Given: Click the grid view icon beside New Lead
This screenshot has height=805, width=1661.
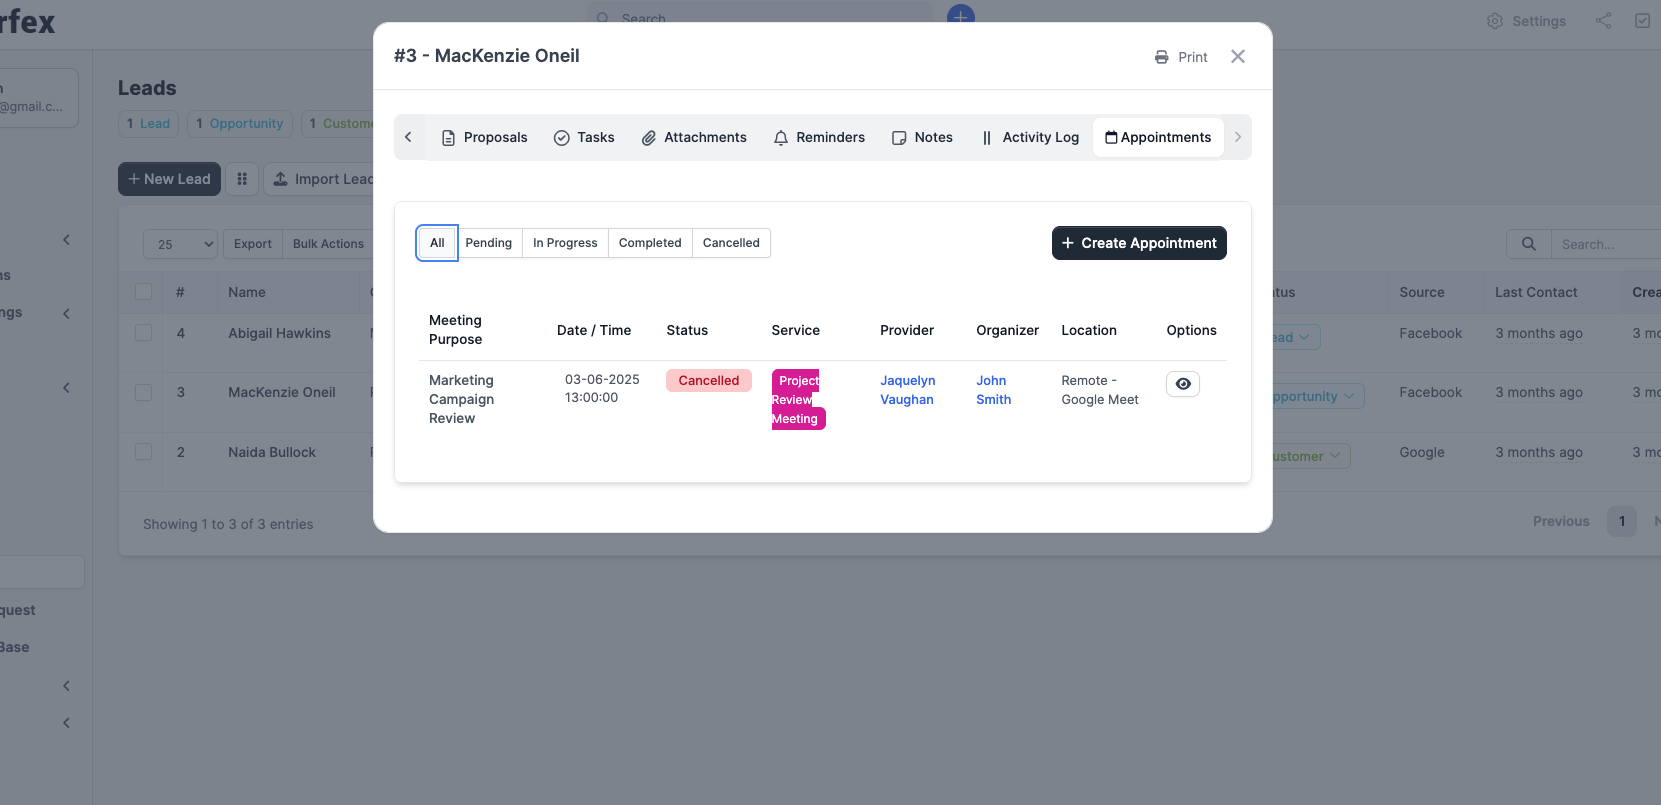Looking at the screenshot, I should [242, 179].
